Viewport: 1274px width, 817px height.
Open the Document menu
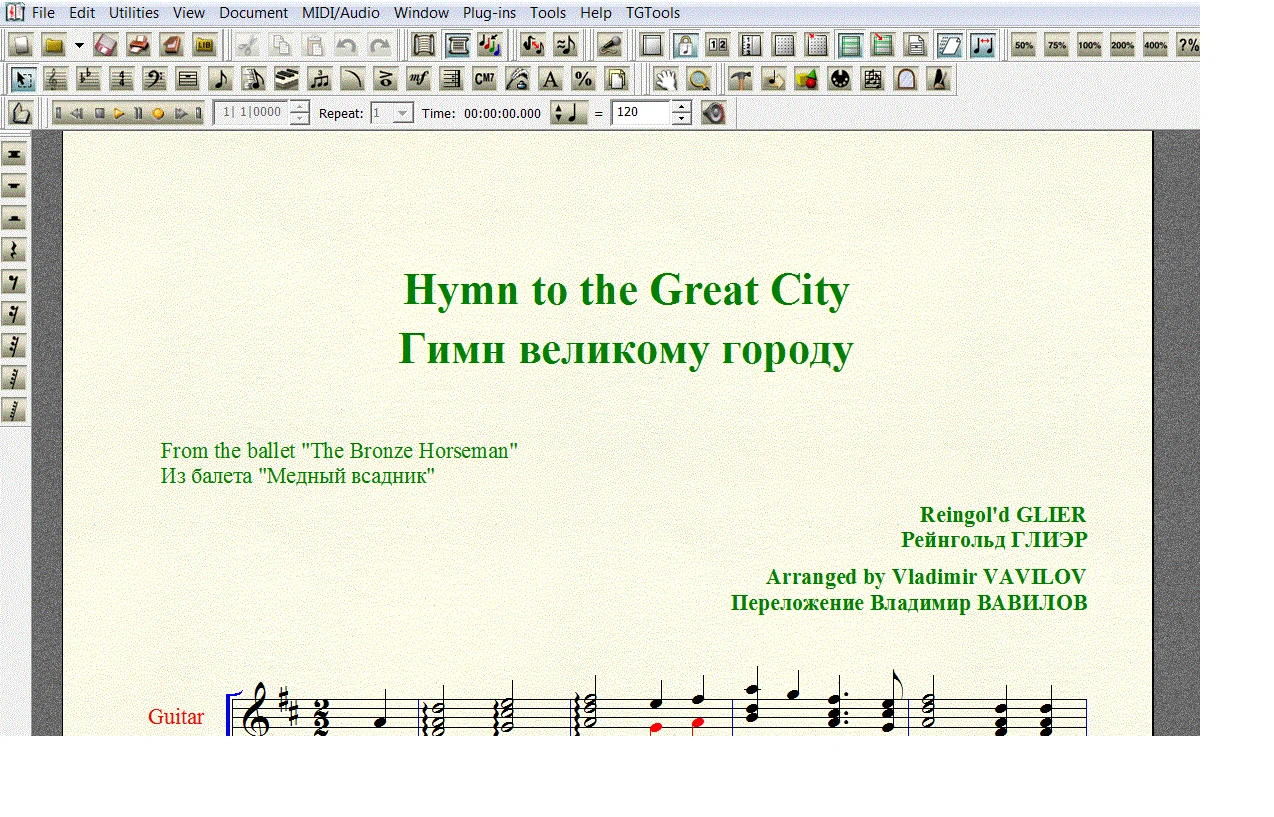(x=253, y=13)
